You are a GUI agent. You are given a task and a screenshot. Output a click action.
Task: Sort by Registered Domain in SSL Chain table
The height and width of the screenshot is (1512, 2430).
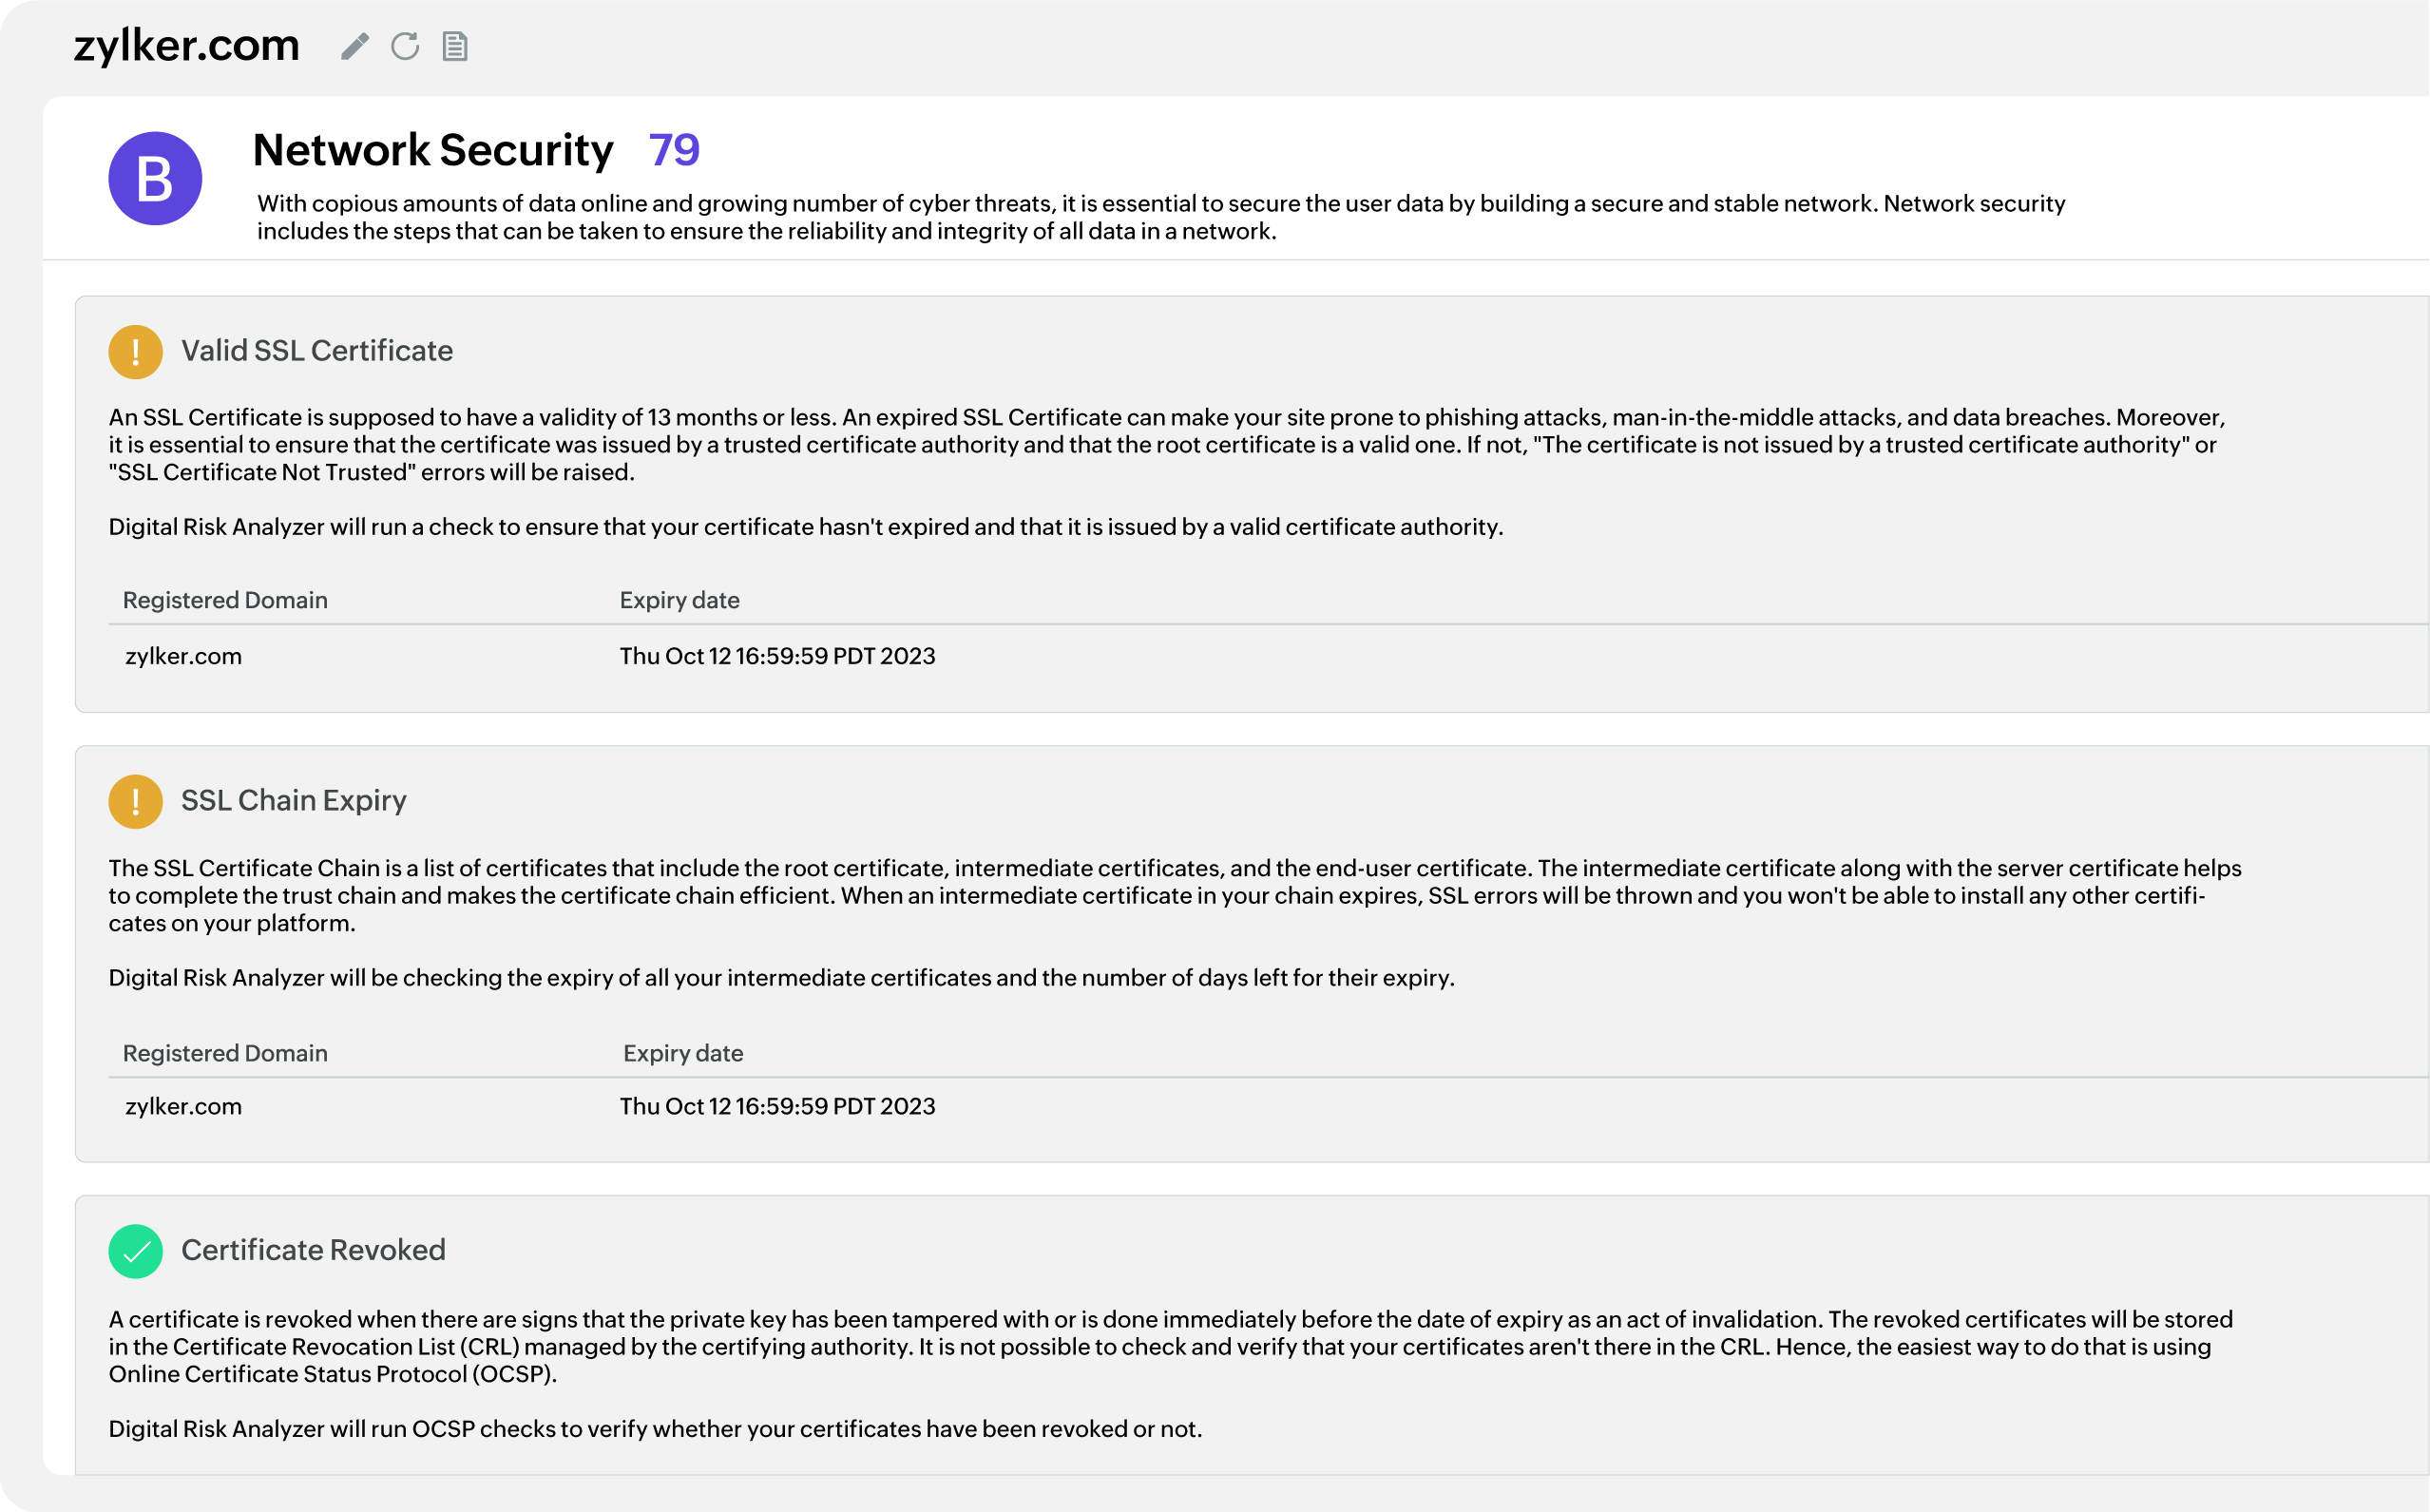click(225, 1053)
